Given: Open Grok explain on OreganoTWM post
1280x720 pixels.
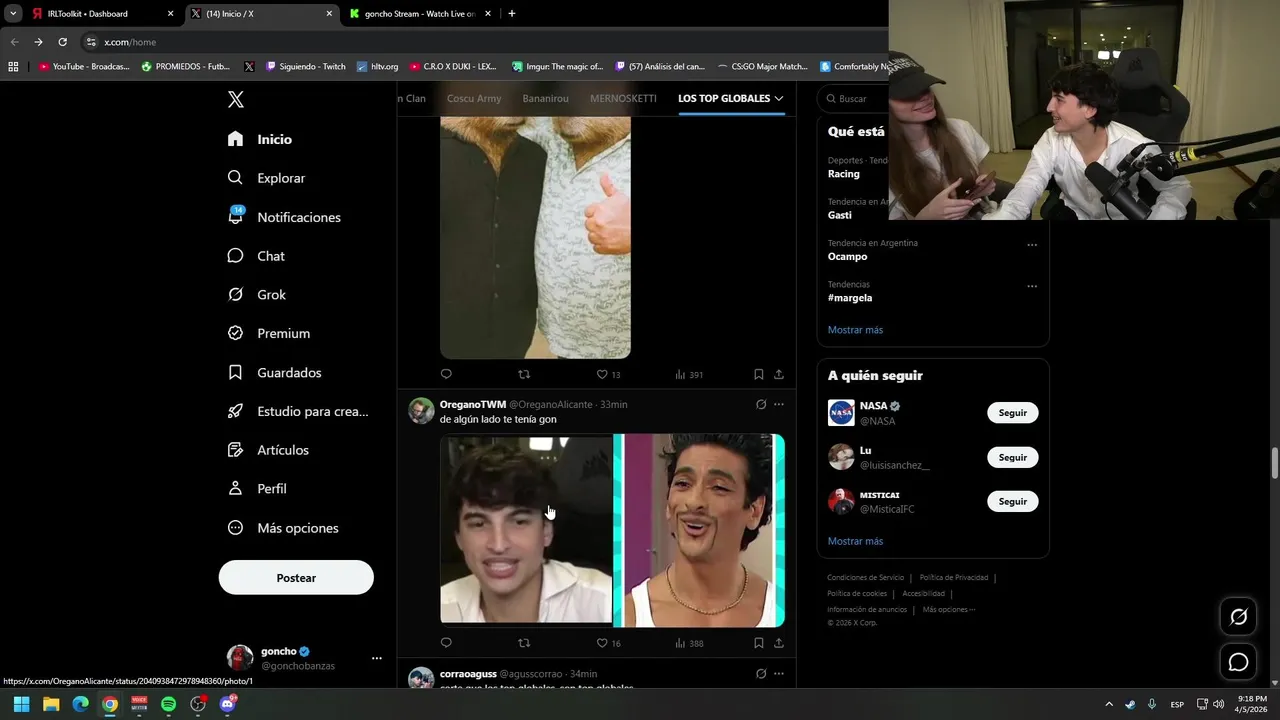Looking at the screenshot, I should point(761,404).
